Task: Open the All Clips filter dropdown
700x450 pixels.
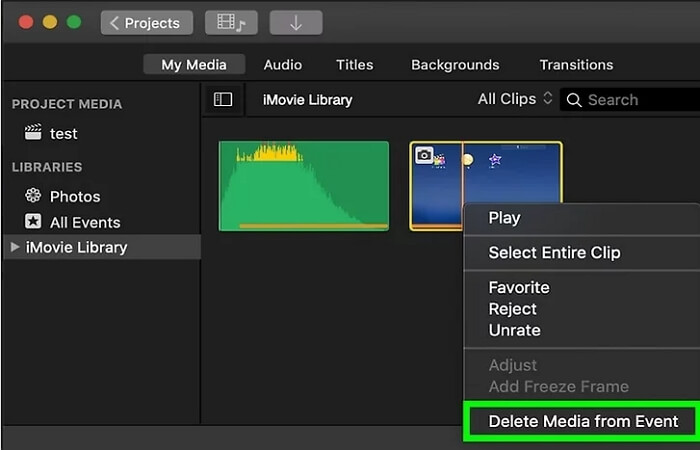Action: click(515, 99)
